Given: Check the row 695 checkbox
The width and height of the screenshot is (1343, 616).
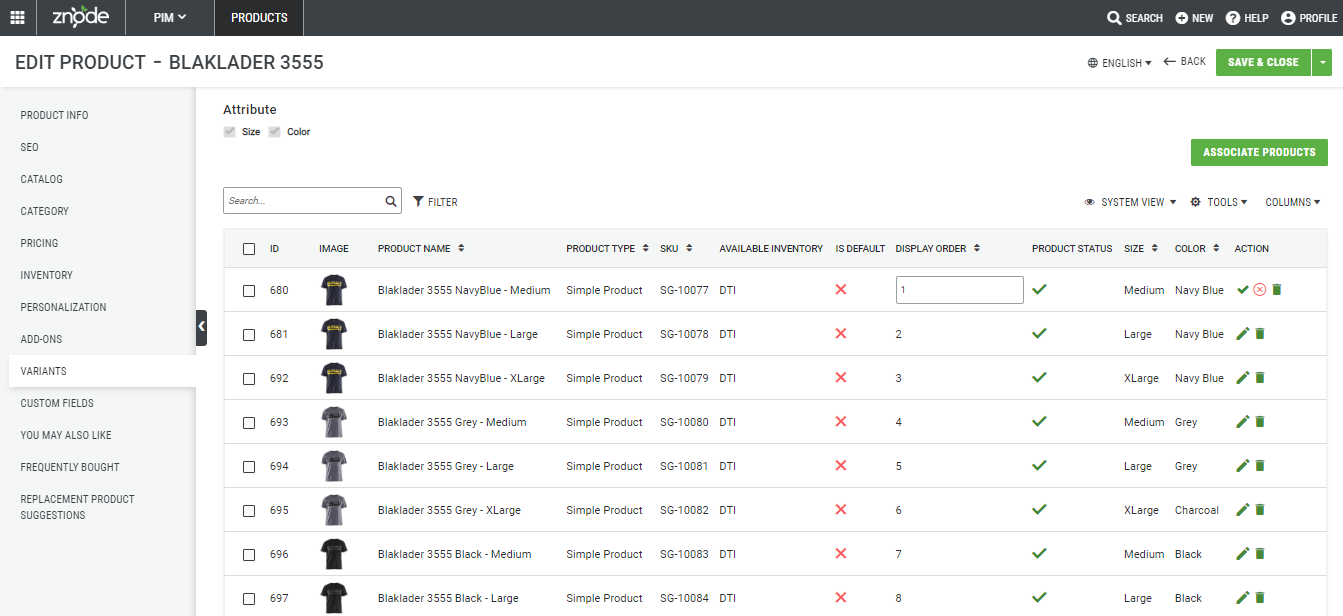Looking at the screenshot, I should pos(249,511).
